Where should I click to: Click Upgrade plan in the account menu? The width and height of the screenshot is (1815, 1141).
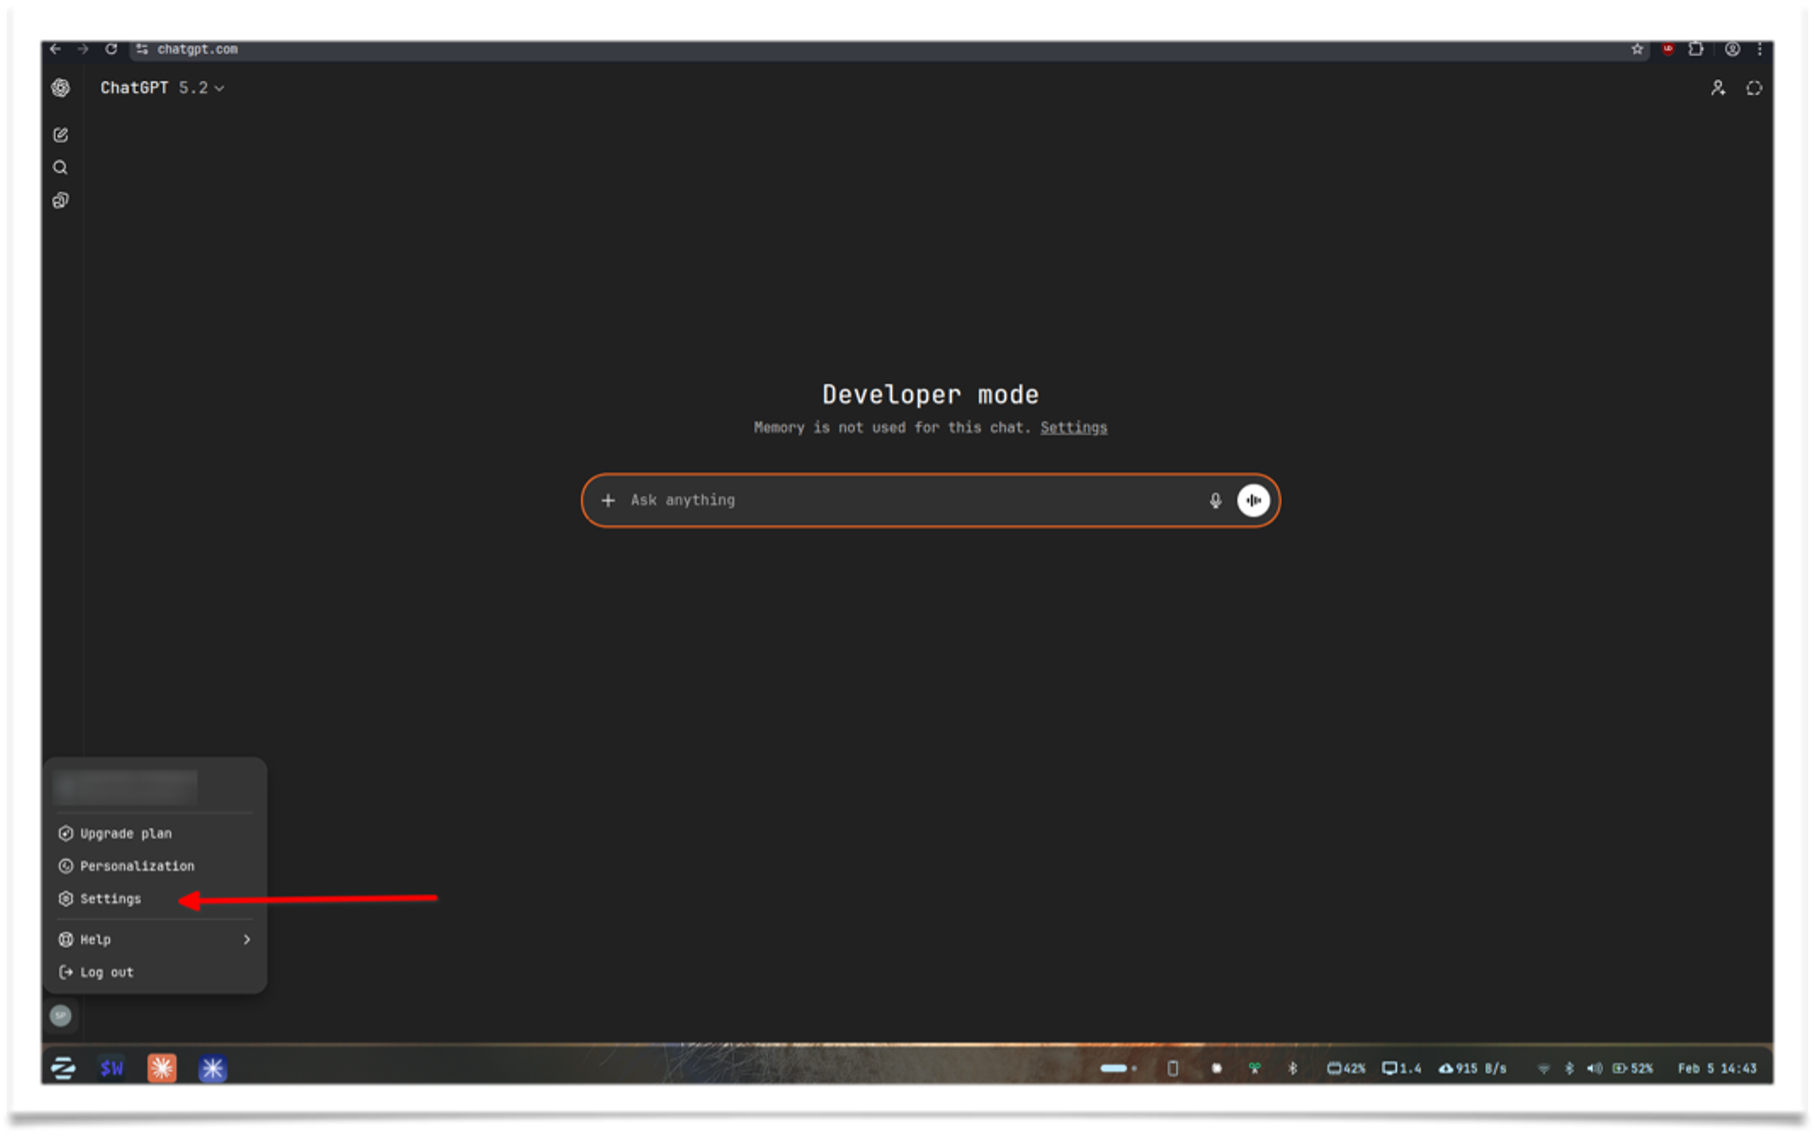(125, 833)
